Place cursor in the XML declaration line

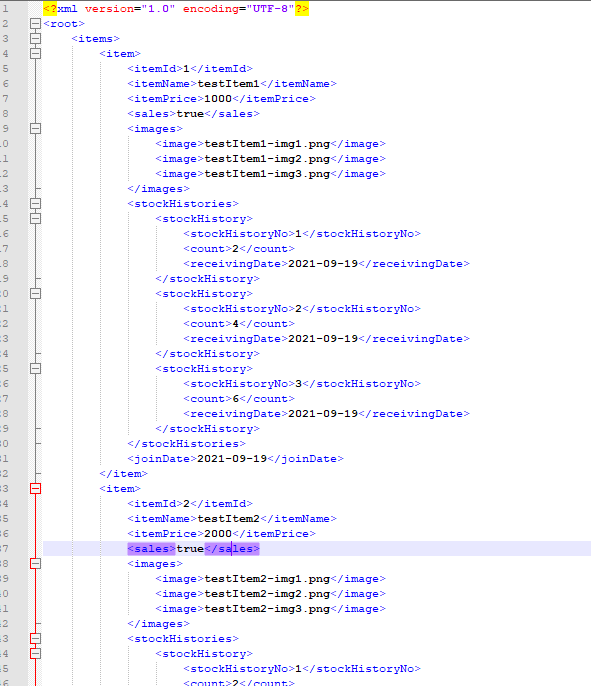[176, 9]
